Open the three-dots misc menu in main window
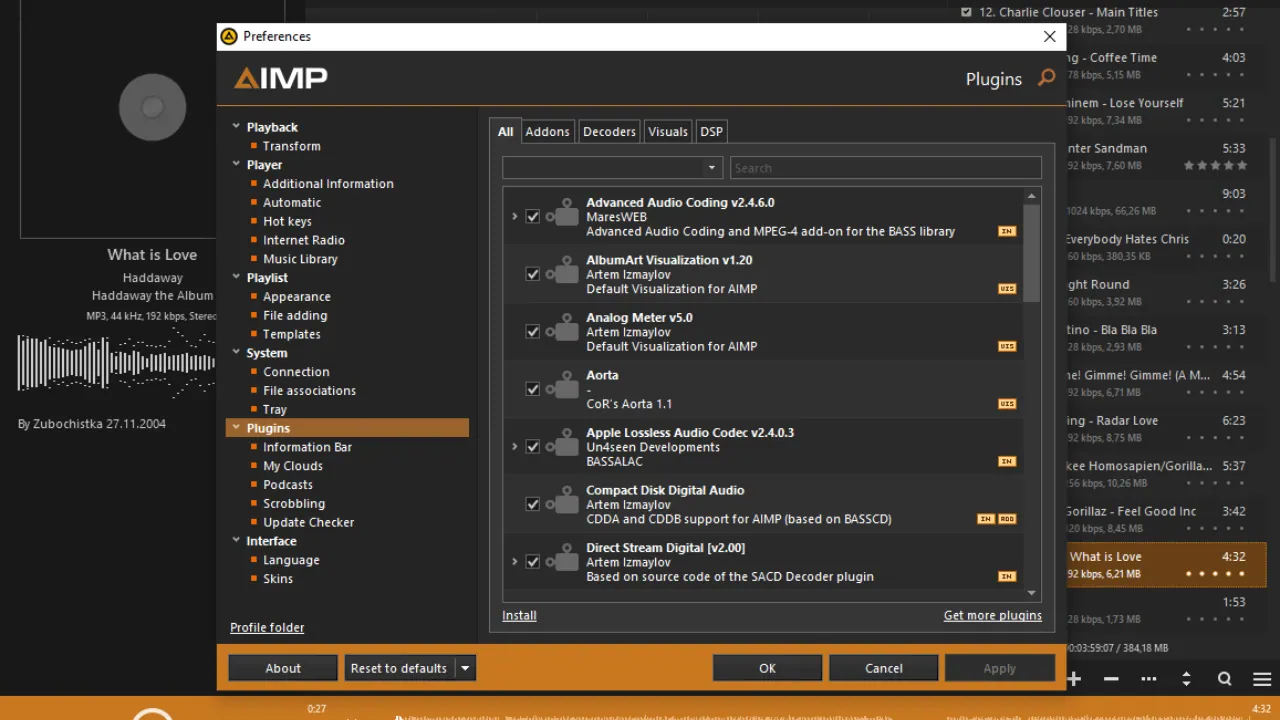The width and height of the screenshot is (1280, 720). click(x=1148, y=679)
